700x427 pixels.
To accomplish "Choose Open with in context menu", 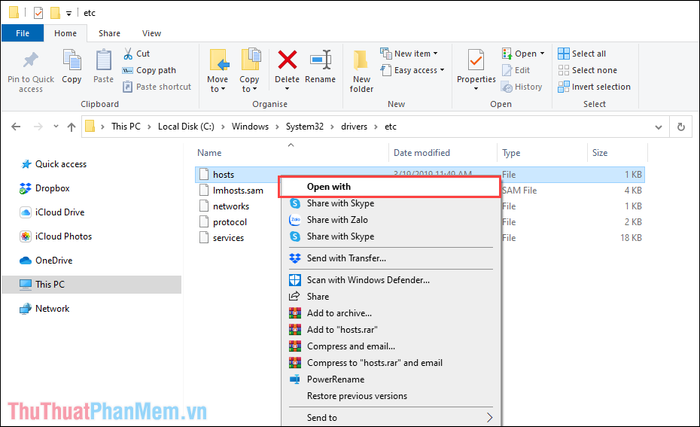I will tap(389, 187).
